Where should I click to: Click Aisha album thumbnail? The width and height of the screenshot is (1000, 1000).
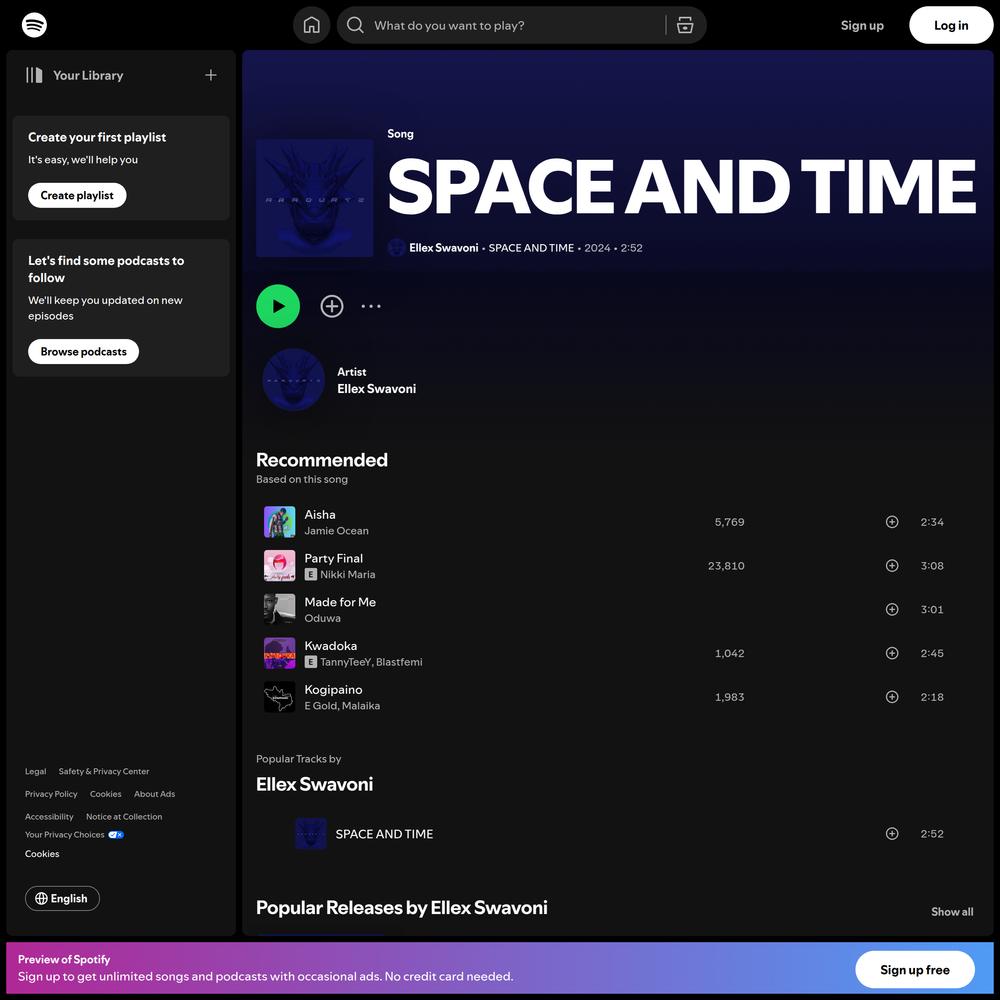279,522
